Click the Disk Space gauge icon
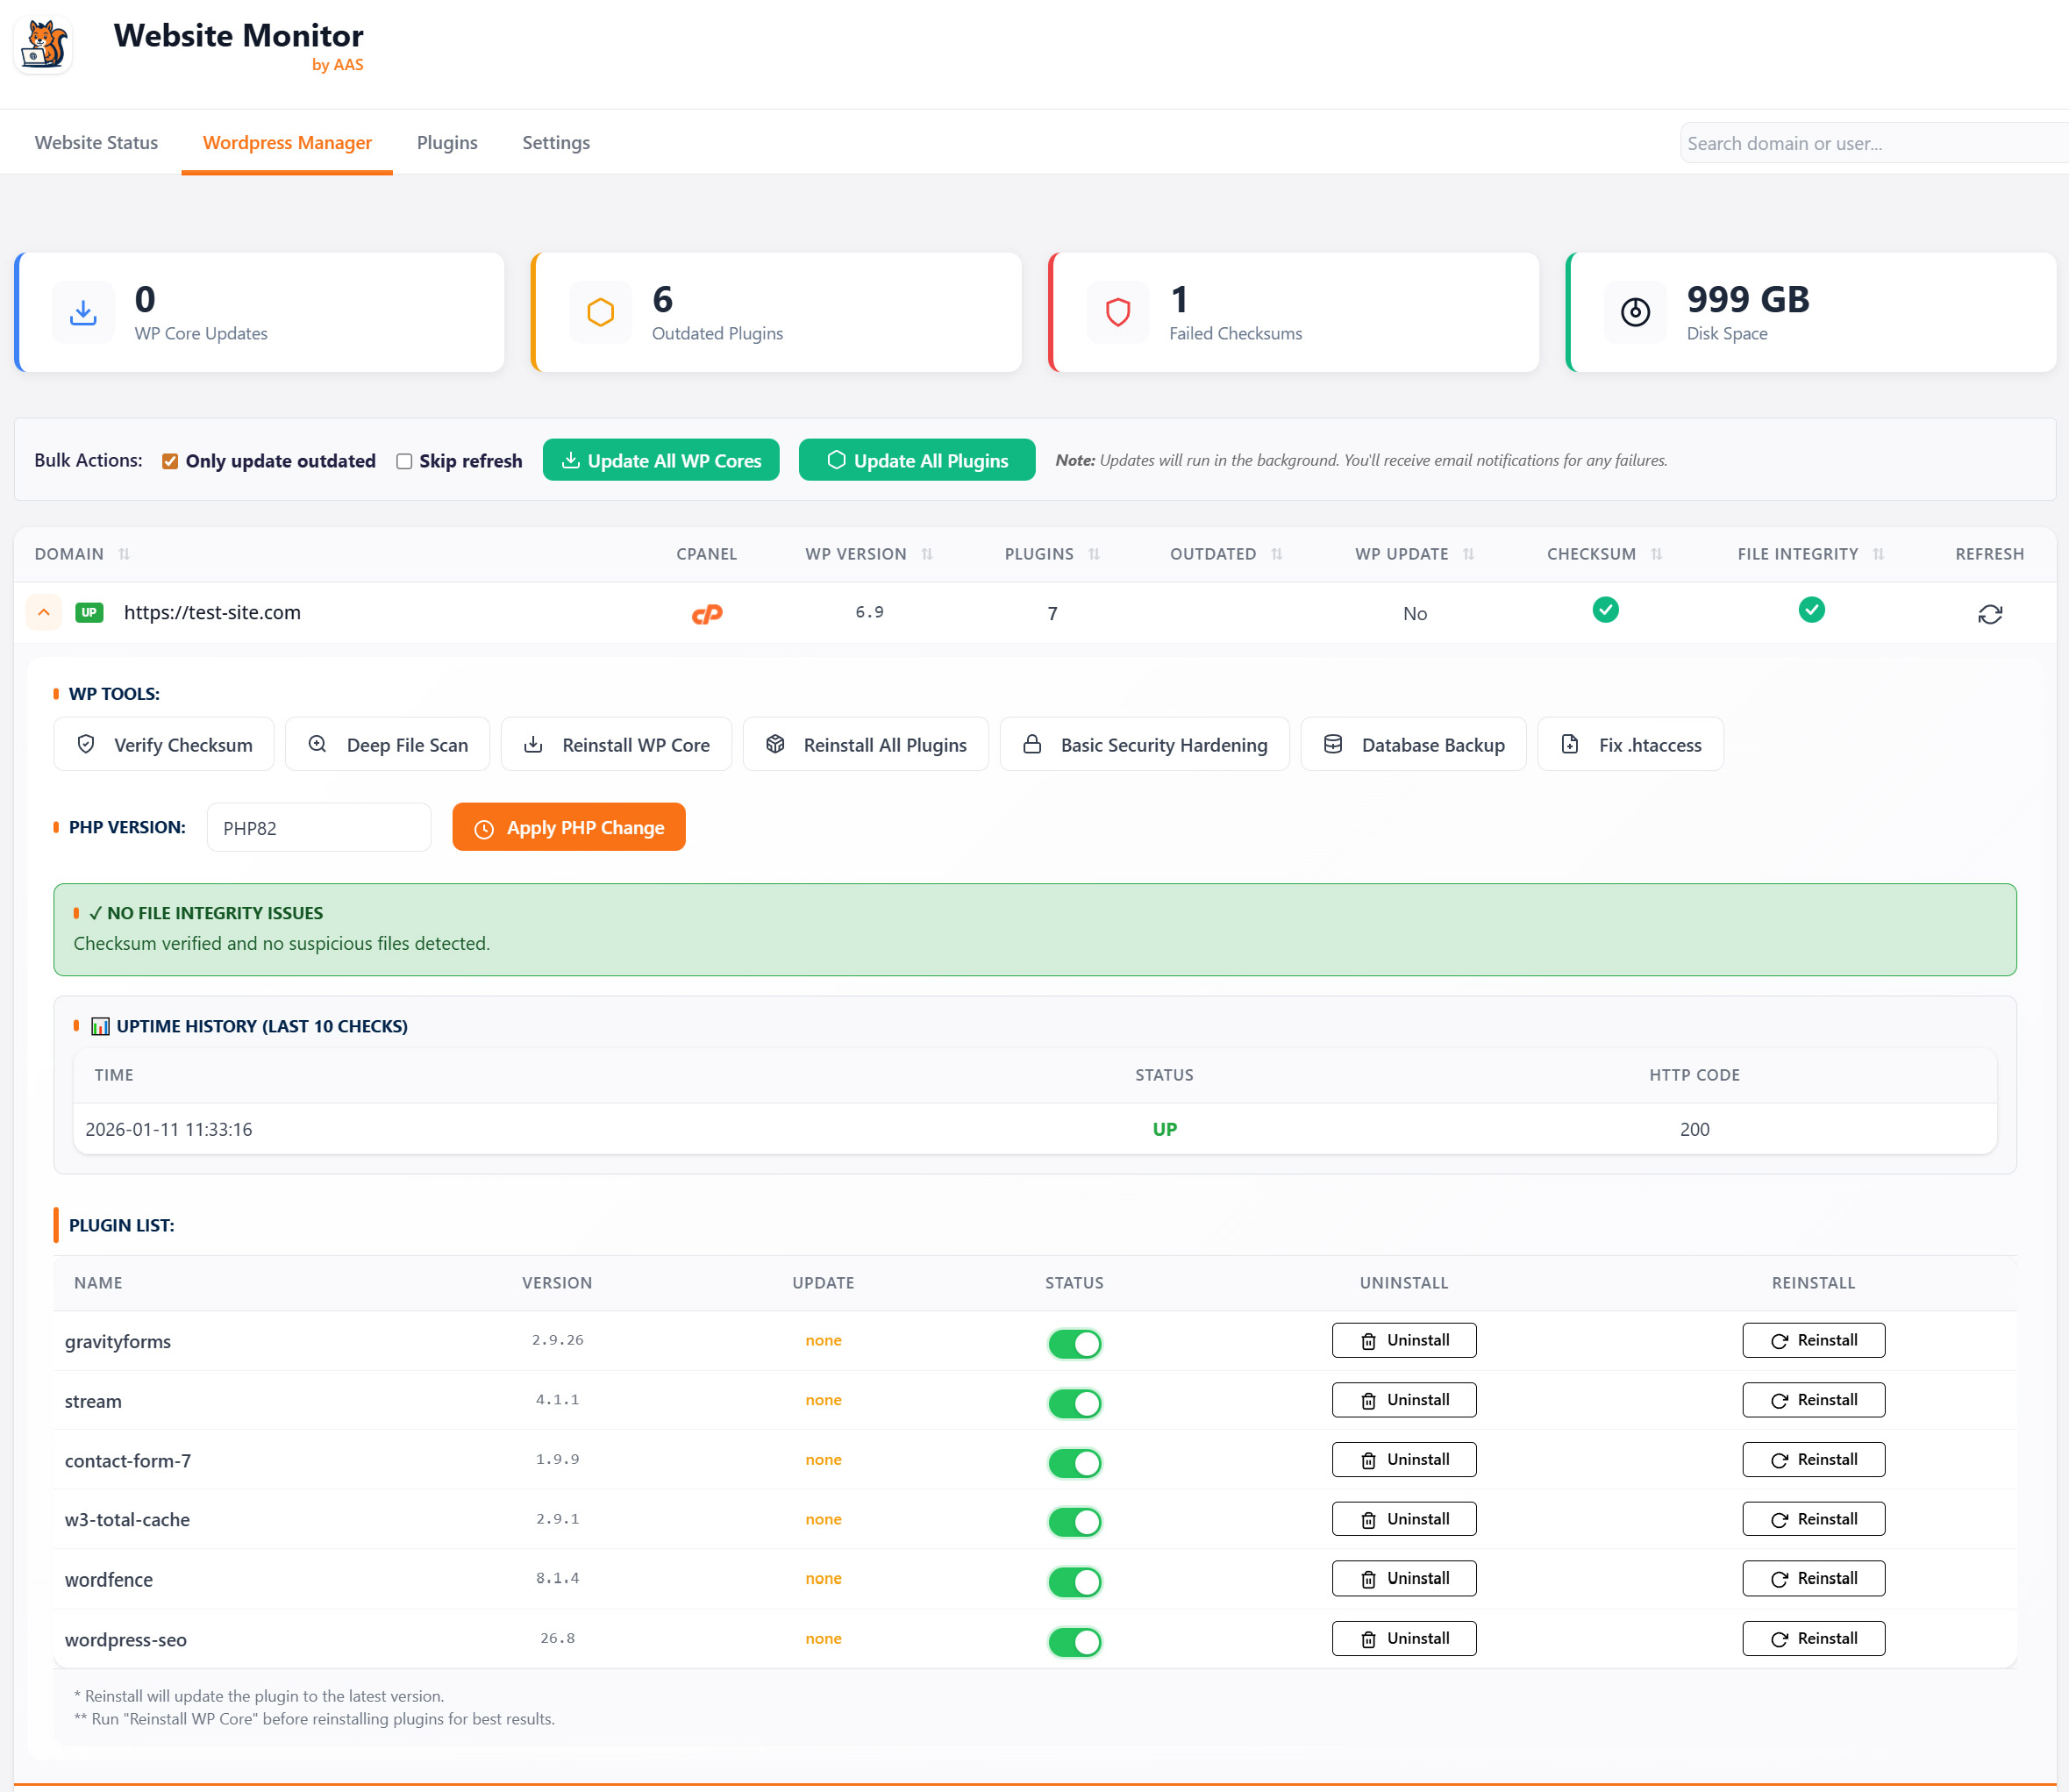Image resolution: width=2069 pixels, height=1792 pixels. click(x=1635, y=313)
